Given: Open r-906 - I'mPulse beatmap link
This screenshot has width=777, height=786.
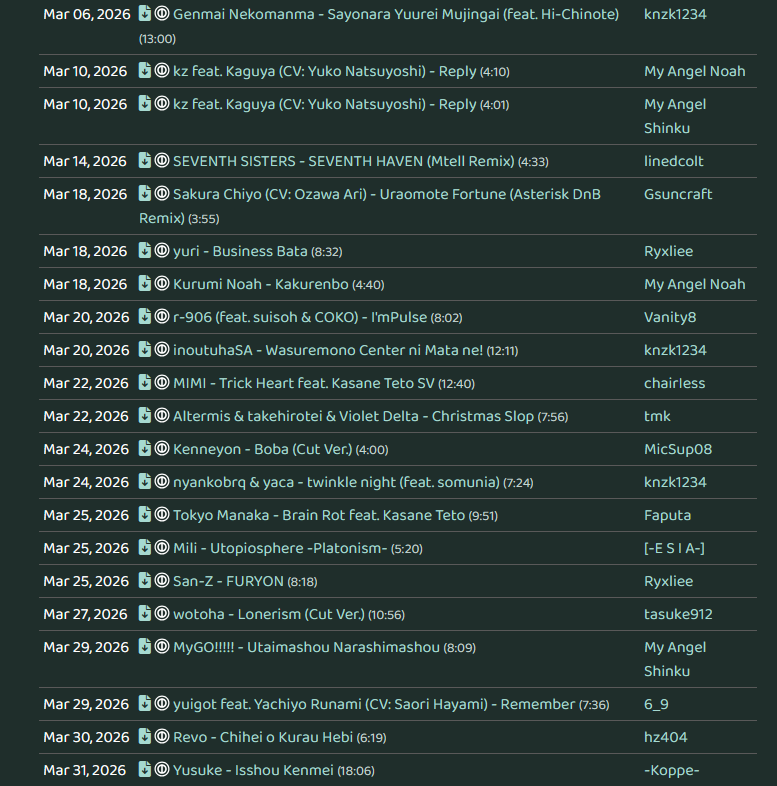Looking at the screenshot, I should point(300,317).
